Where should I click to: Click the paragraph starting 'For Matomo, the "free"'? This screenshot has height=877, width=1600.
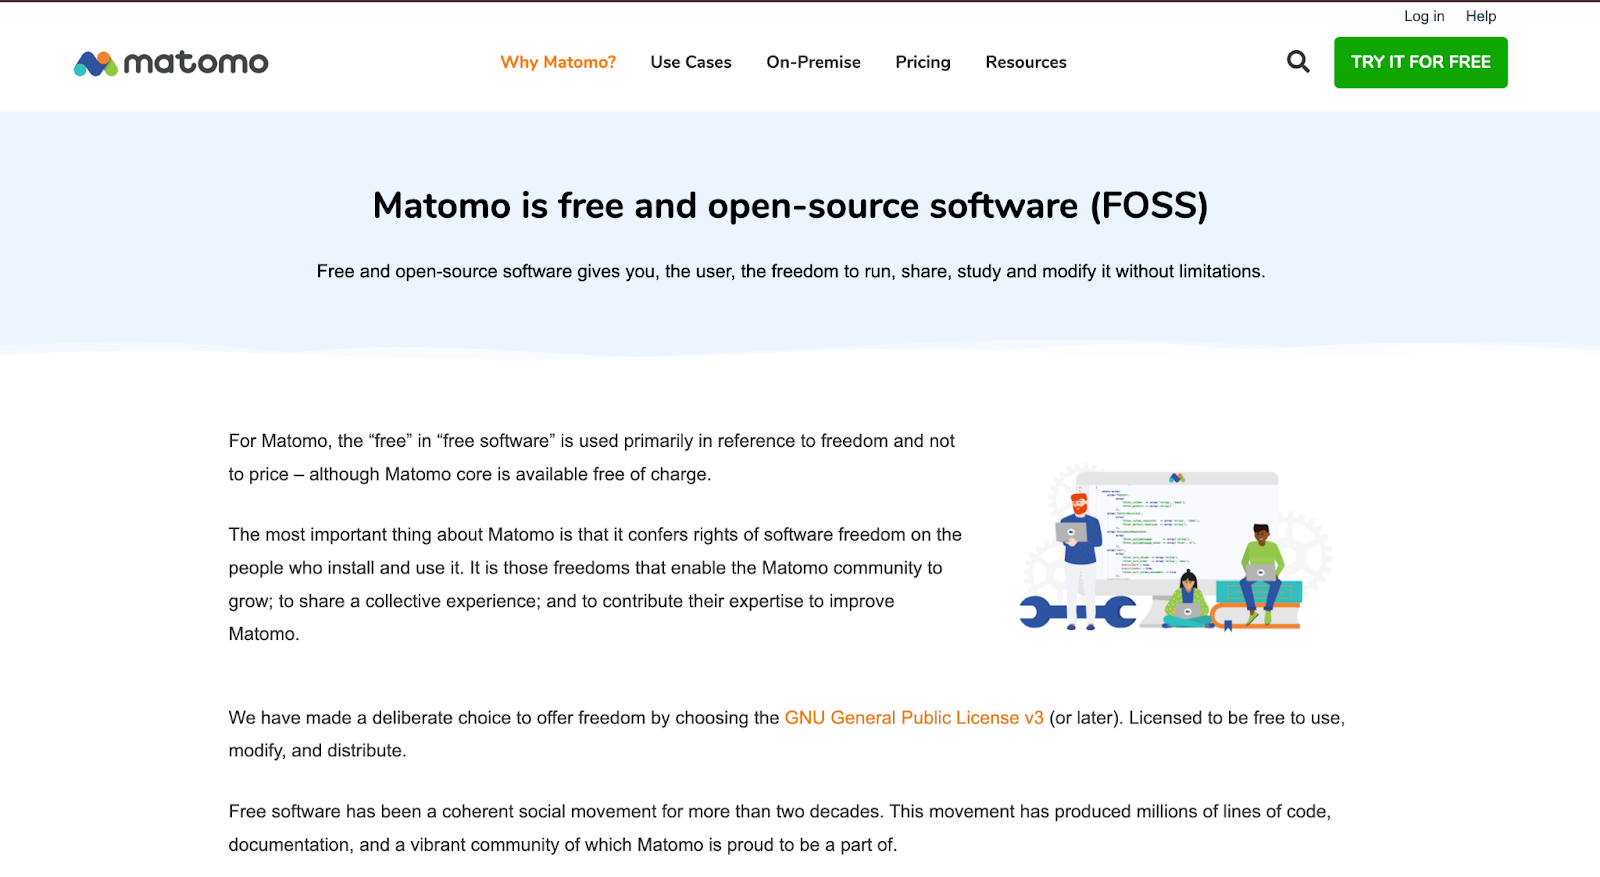(591, 458)
